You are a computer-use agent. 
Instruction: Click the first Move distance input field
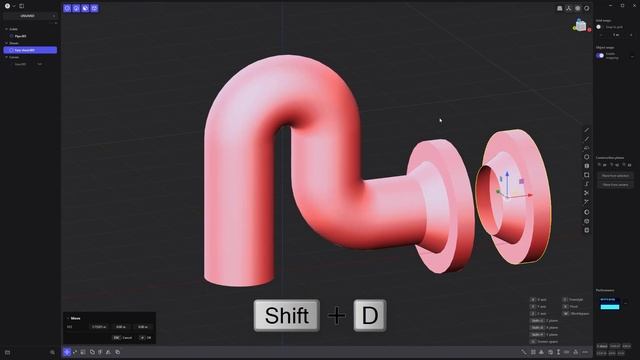pyautogui.click(x=99, y=327)
